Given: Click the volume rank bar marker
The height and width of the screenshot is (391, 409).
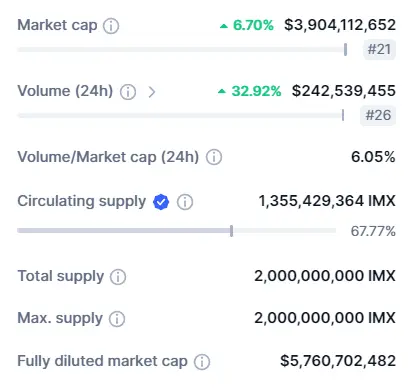Looking at the screenshot, I should (343, 115).
